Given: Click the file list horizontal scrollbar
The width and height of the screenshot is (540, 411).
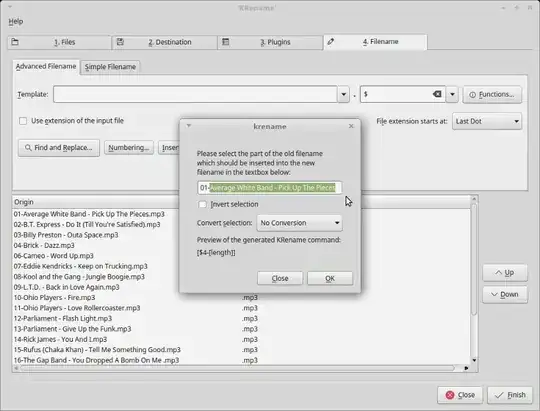Looking at the screenshot, I should pyautogui.click(x=238, y=368).
